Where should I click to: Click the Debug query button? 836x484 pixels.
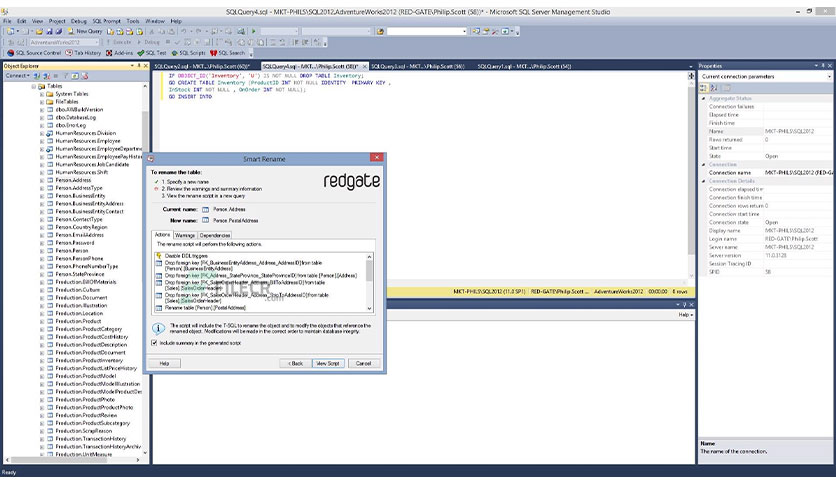[x=149, y=42]
